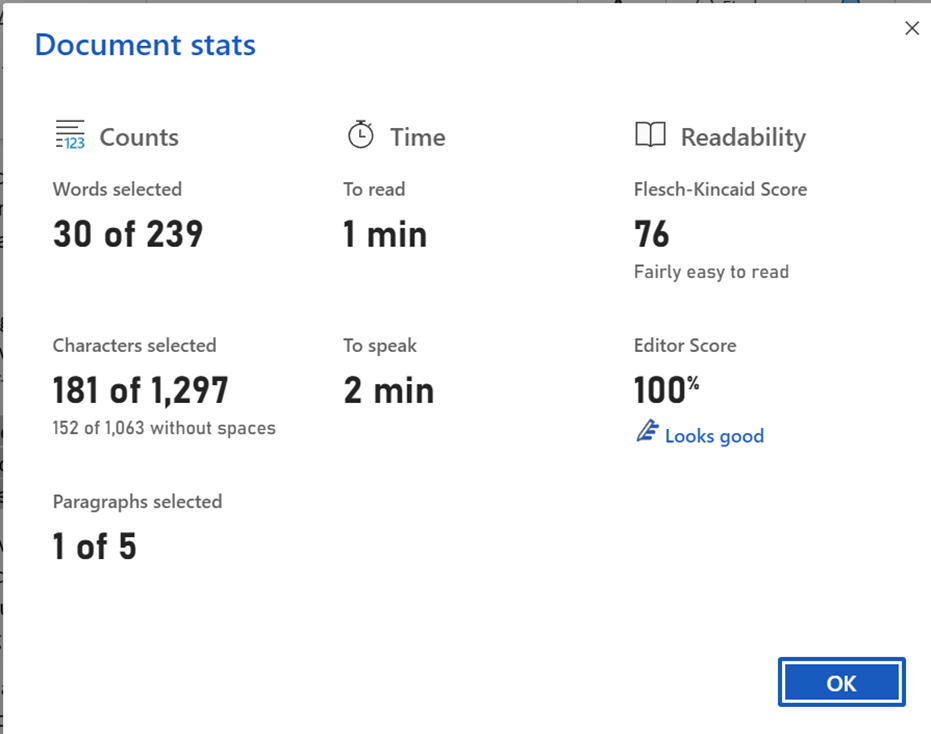Screen dimensions: 931x734
Task: Click the Characters selected value 181 of 1,297
Action: point(140,390)
